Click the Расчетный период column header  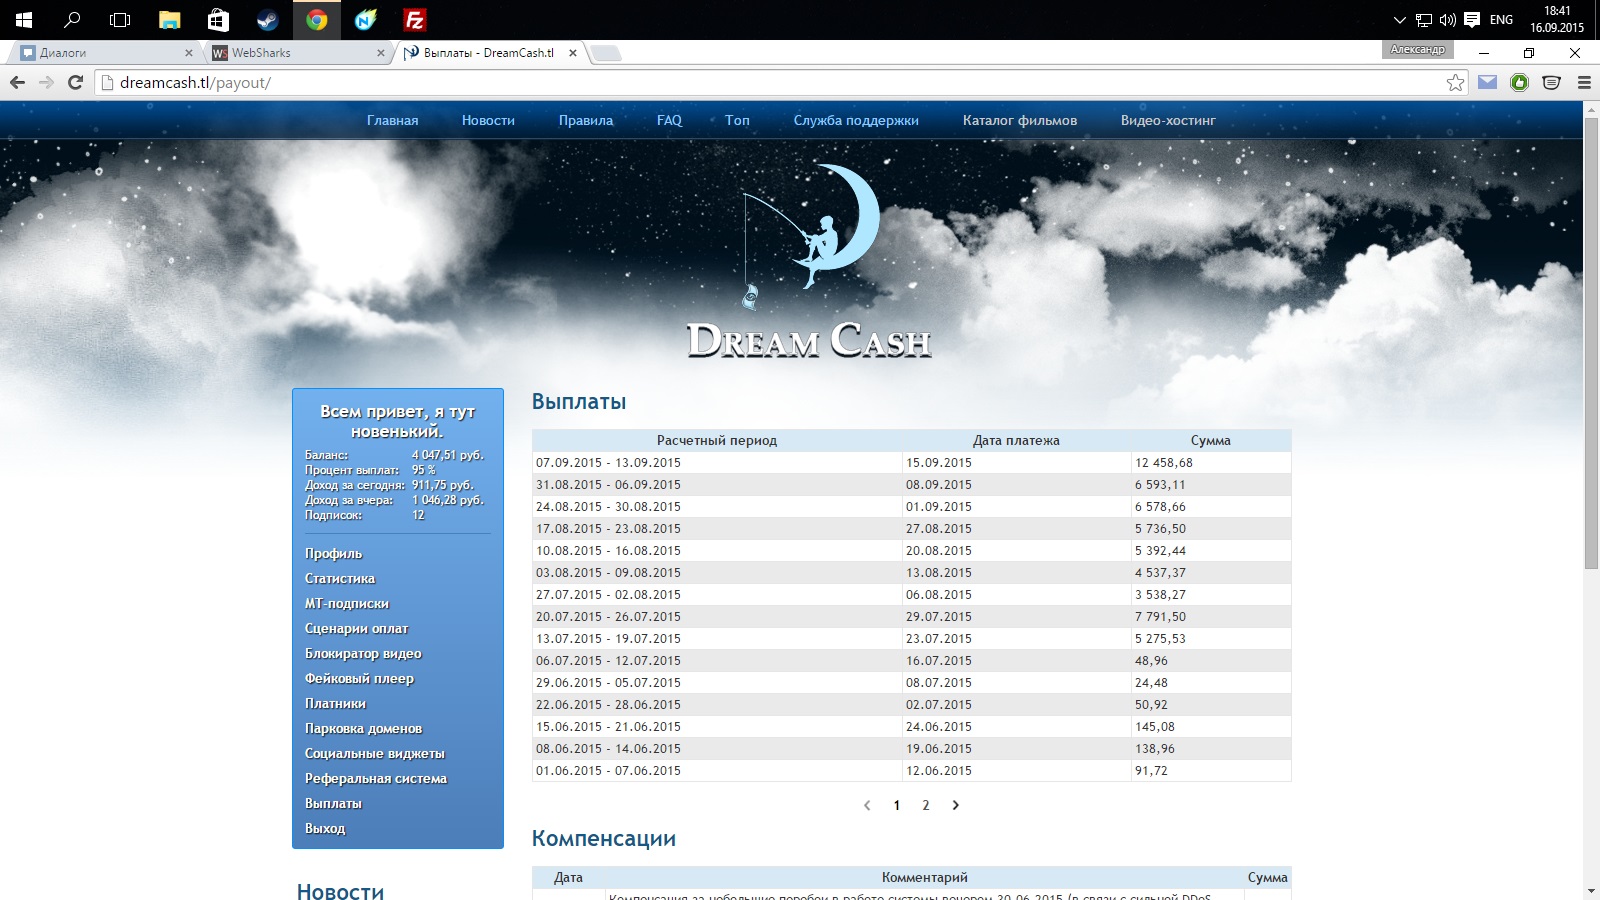(x=717, y=440)
